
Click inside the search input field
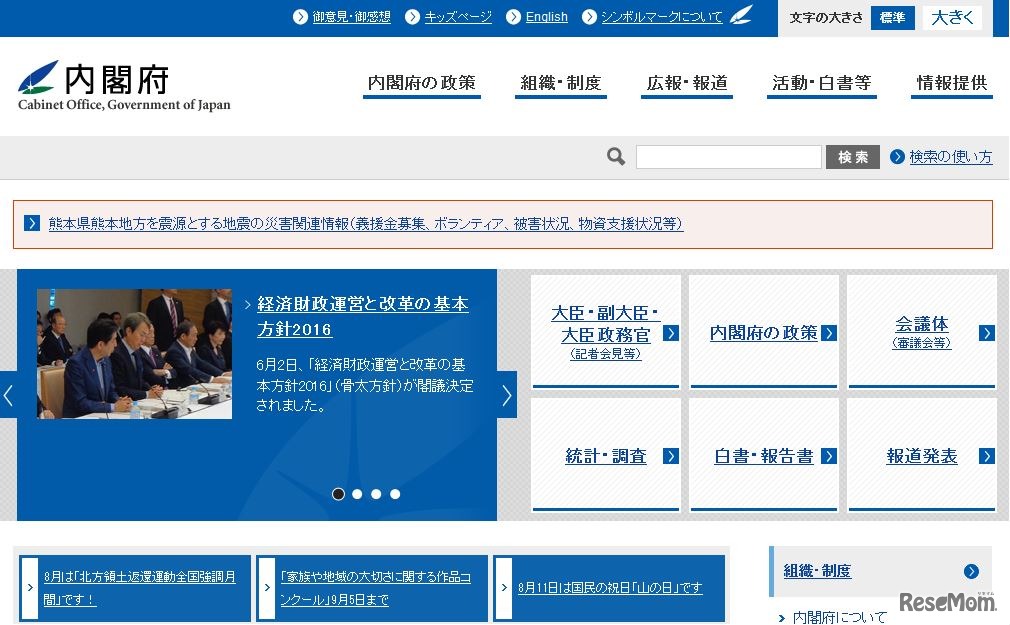coord(728,156)
